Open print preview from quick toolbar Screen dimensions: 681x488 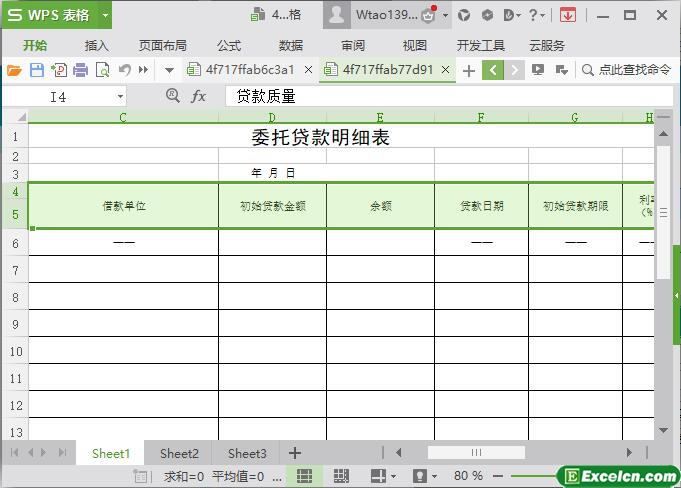coord(102,70)
